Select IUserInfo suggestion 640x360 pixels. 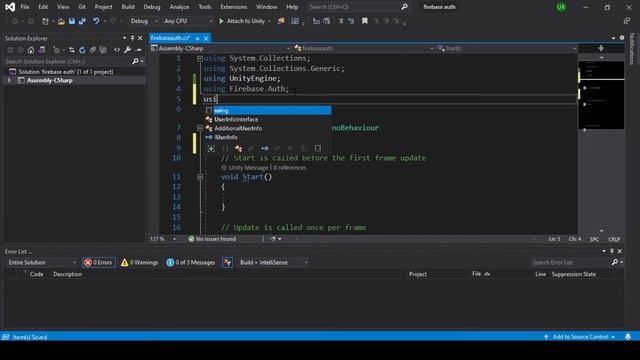click(268, 137)
